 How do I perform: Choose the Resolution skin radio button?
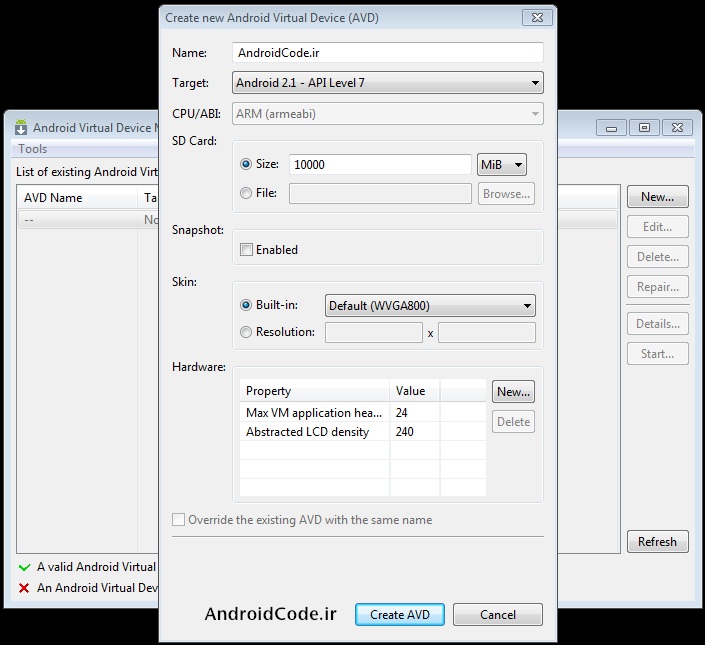pyautogui.click(x=246, y=332)
